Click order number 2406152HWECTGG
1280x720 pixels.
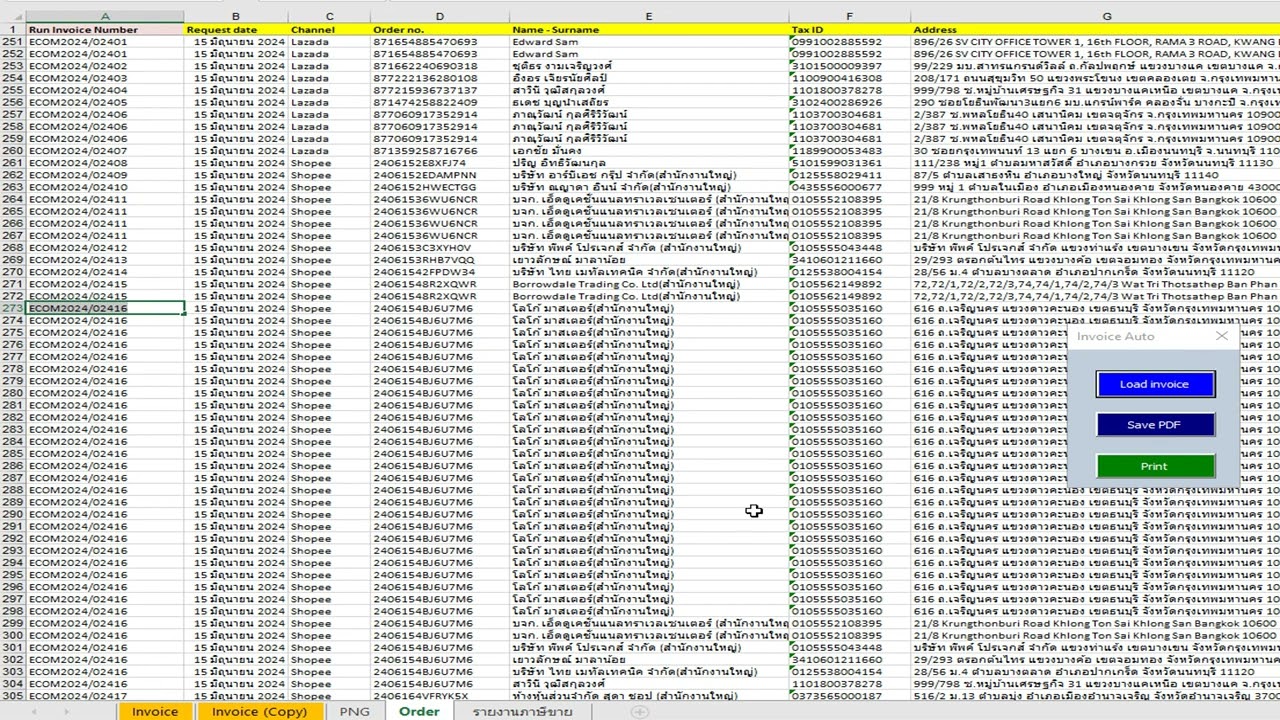pyautogui.click(x=440, y=187)
